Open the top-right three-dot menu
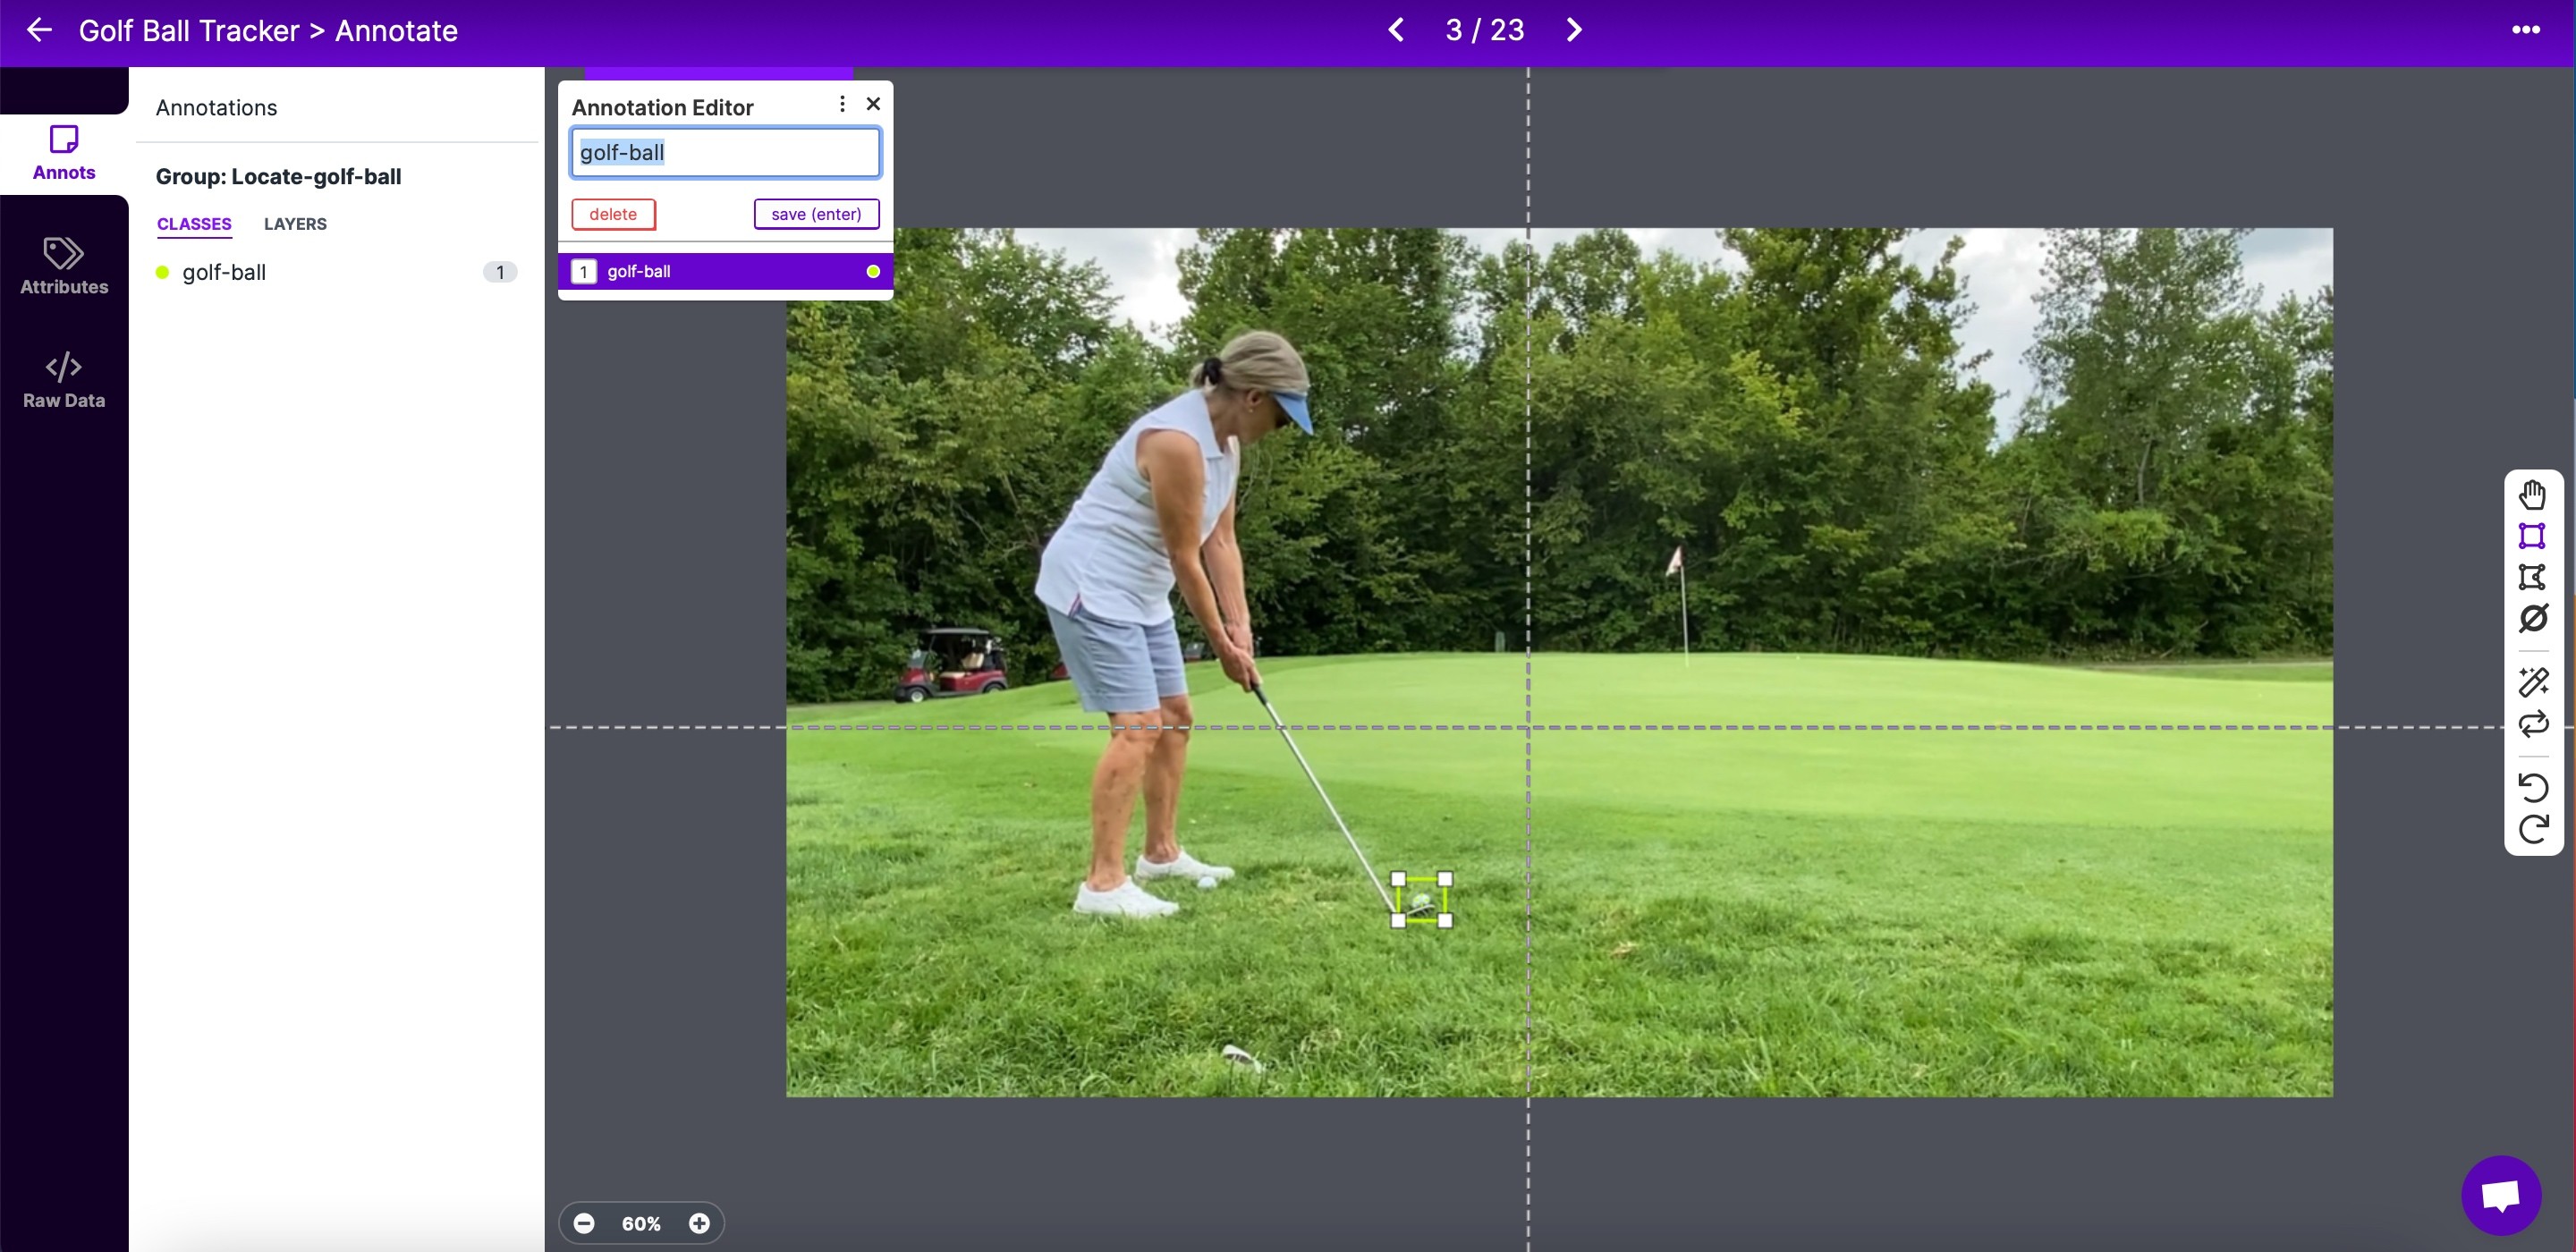2576x1252 pixels. (2525, 30)
